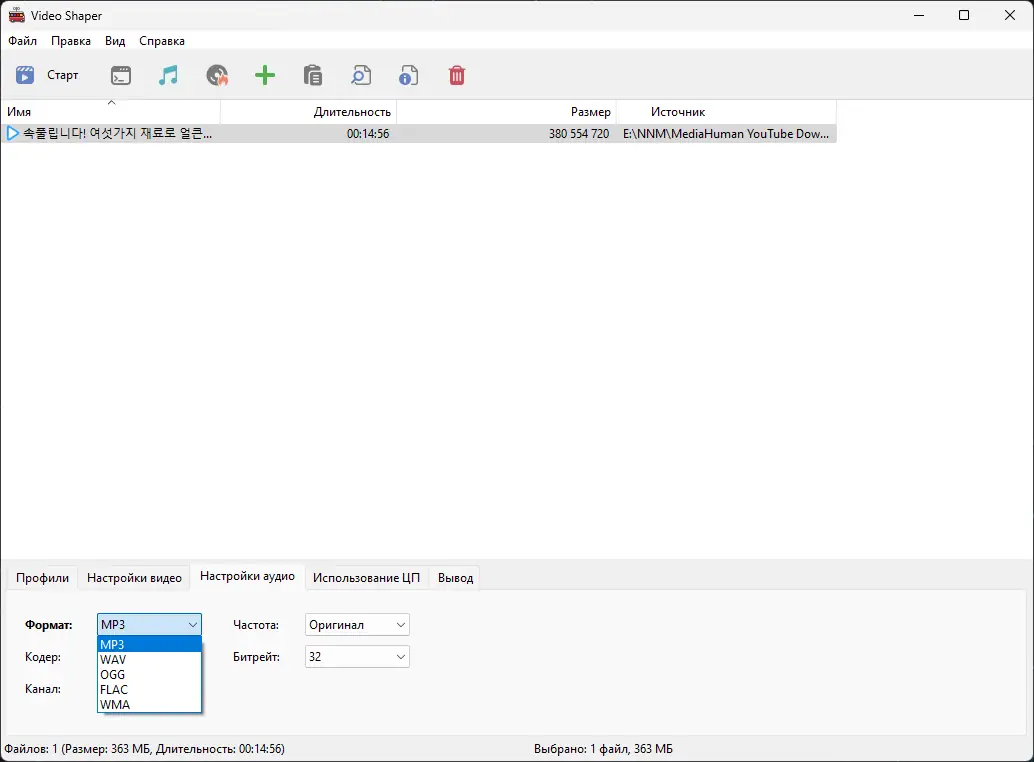Click status text 'Выбрано: 1 файл, 363 МБ'
This screenshot has height=762, width=1034.
(603, 749)
